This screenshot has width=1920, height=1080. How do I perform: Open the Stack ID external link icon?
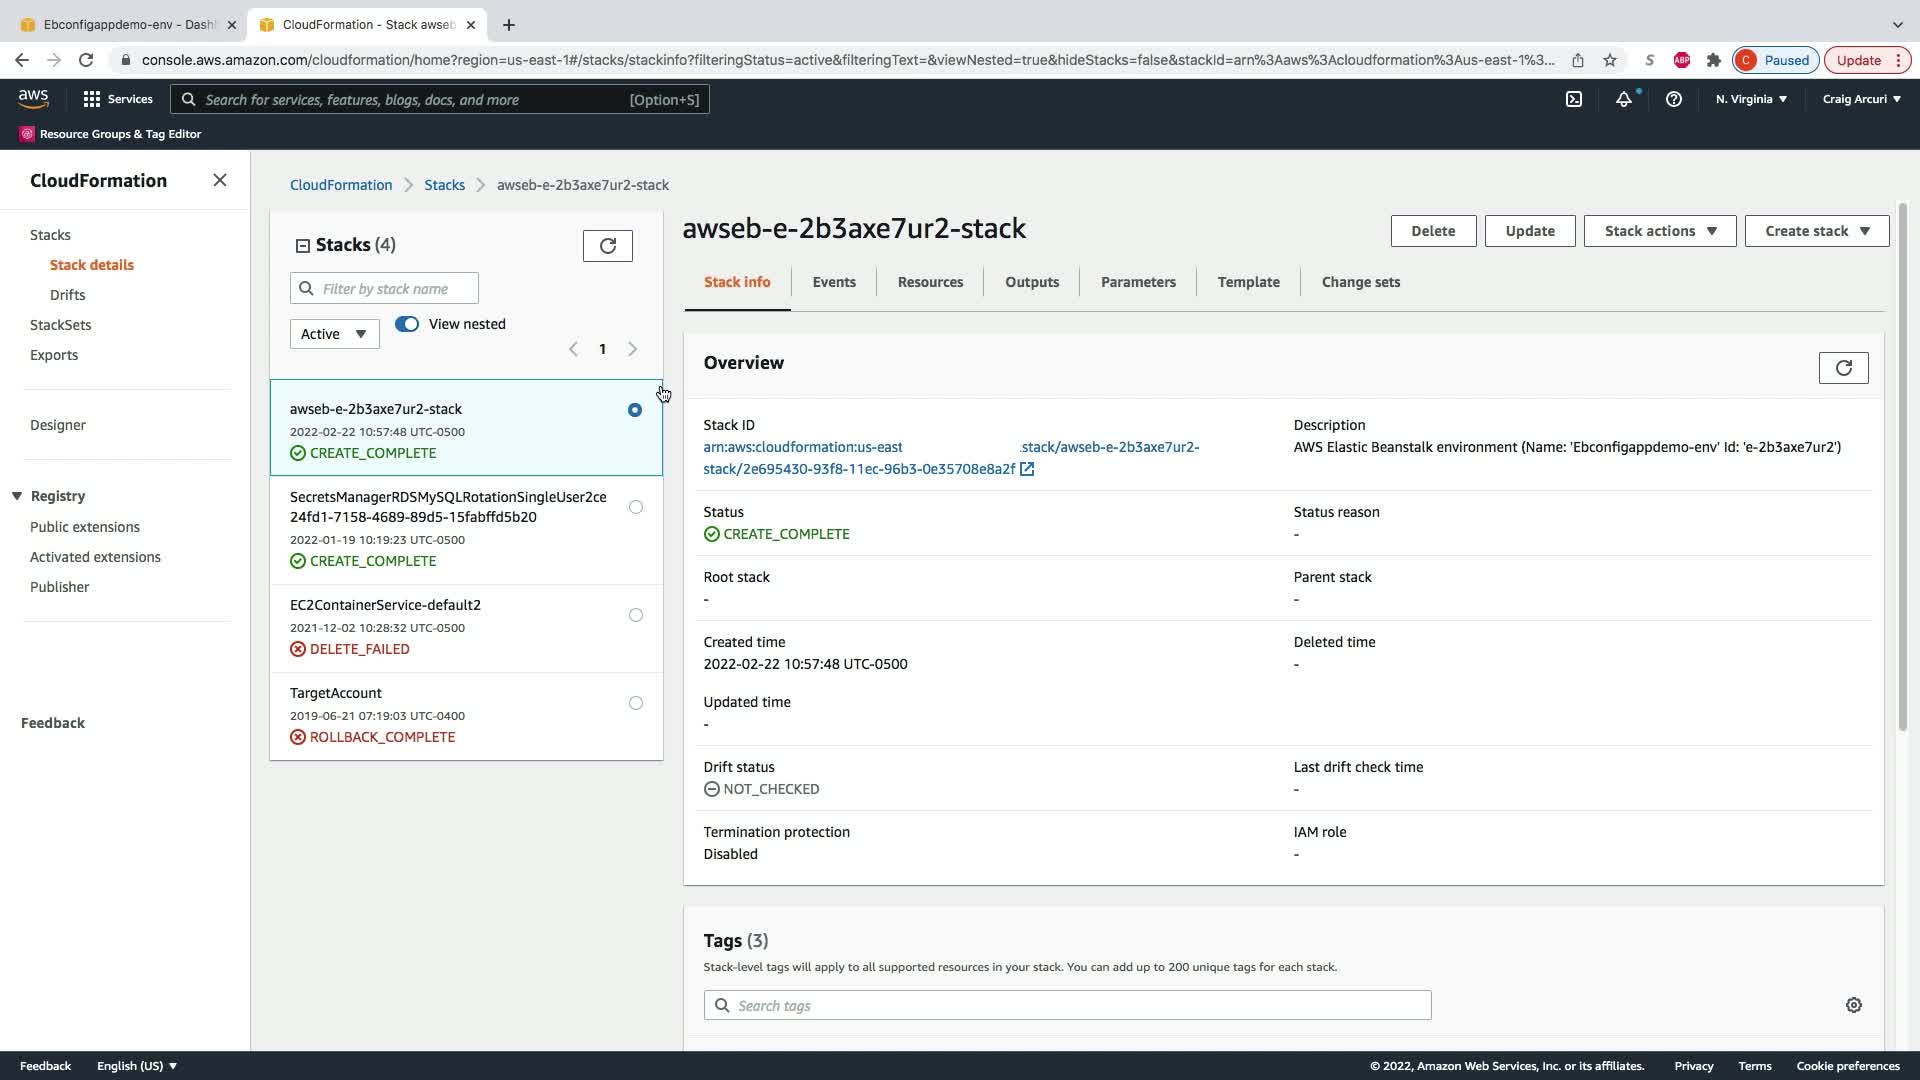[x=1027, y=469]
